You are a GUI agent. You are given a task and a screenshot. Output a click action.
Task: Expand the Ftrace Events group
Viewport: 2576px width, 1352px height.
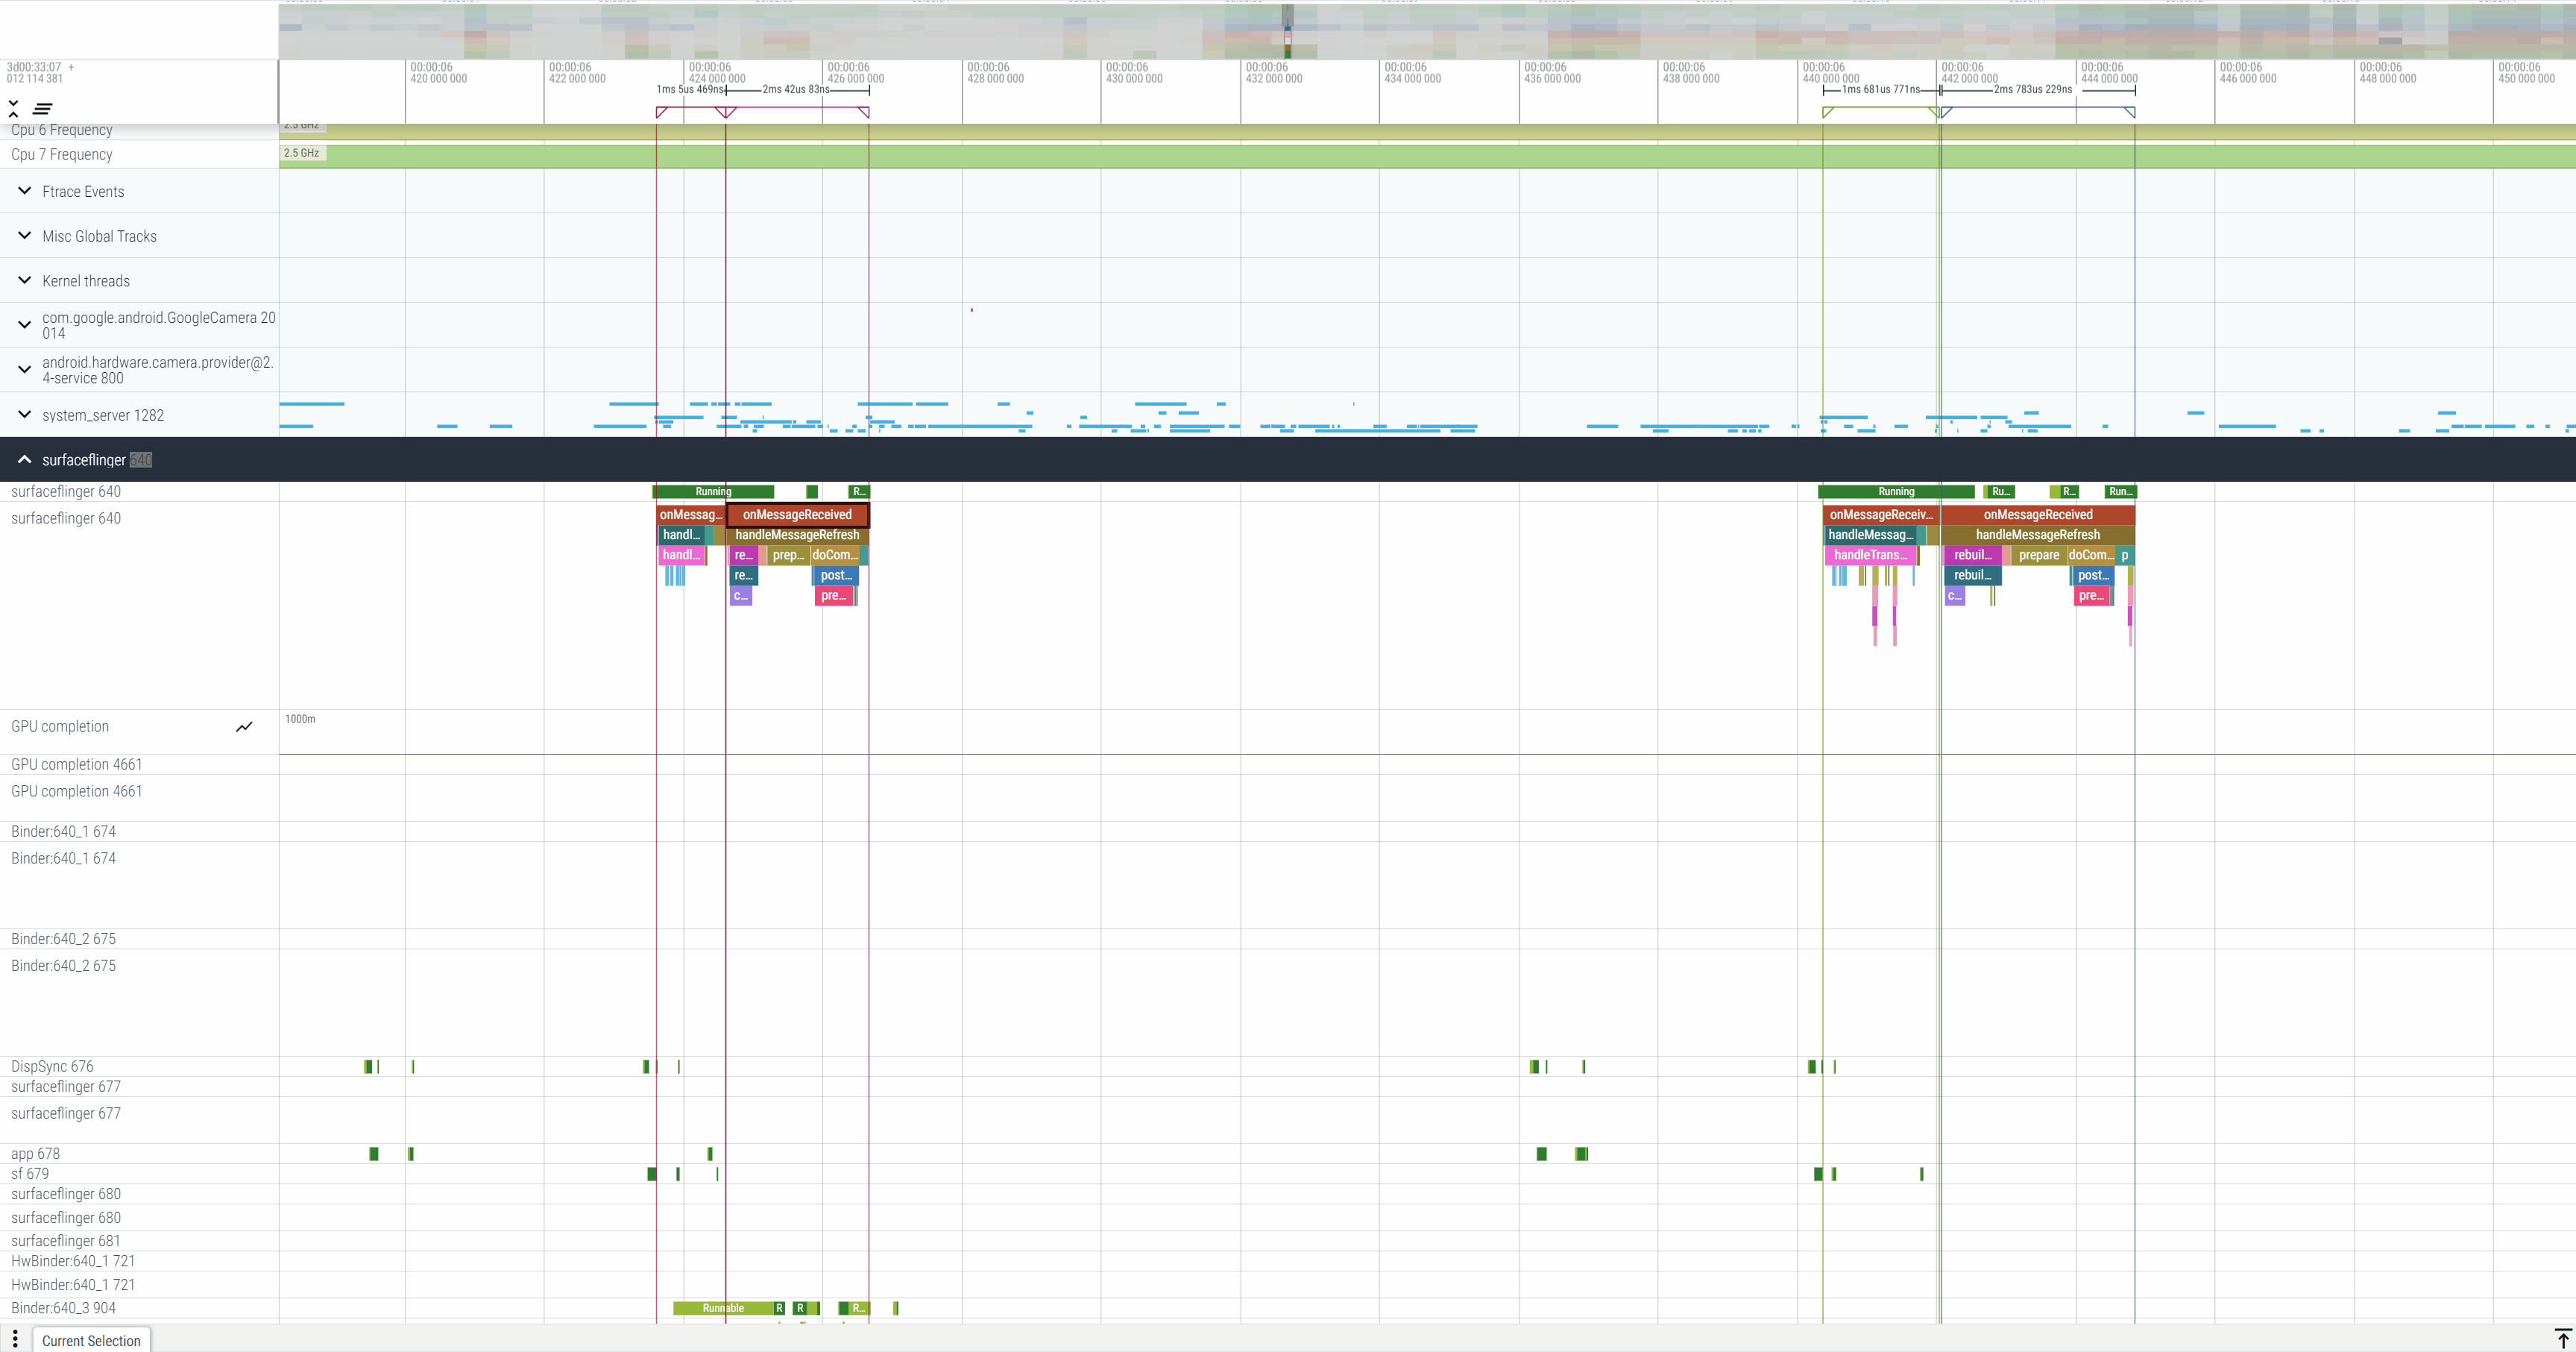pos(25,191)
